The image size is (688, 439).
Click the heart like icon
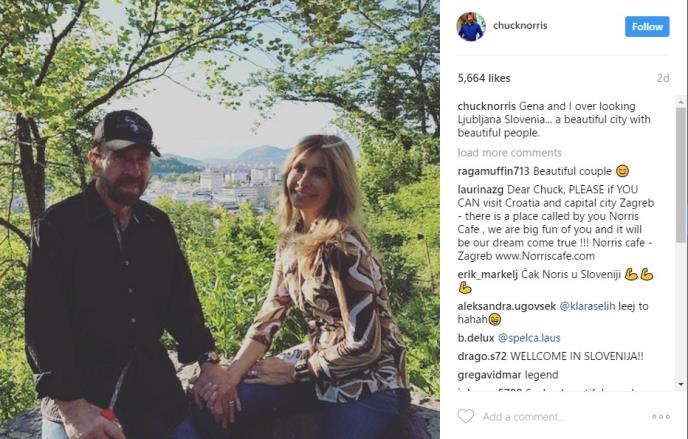tap(466, 416)
